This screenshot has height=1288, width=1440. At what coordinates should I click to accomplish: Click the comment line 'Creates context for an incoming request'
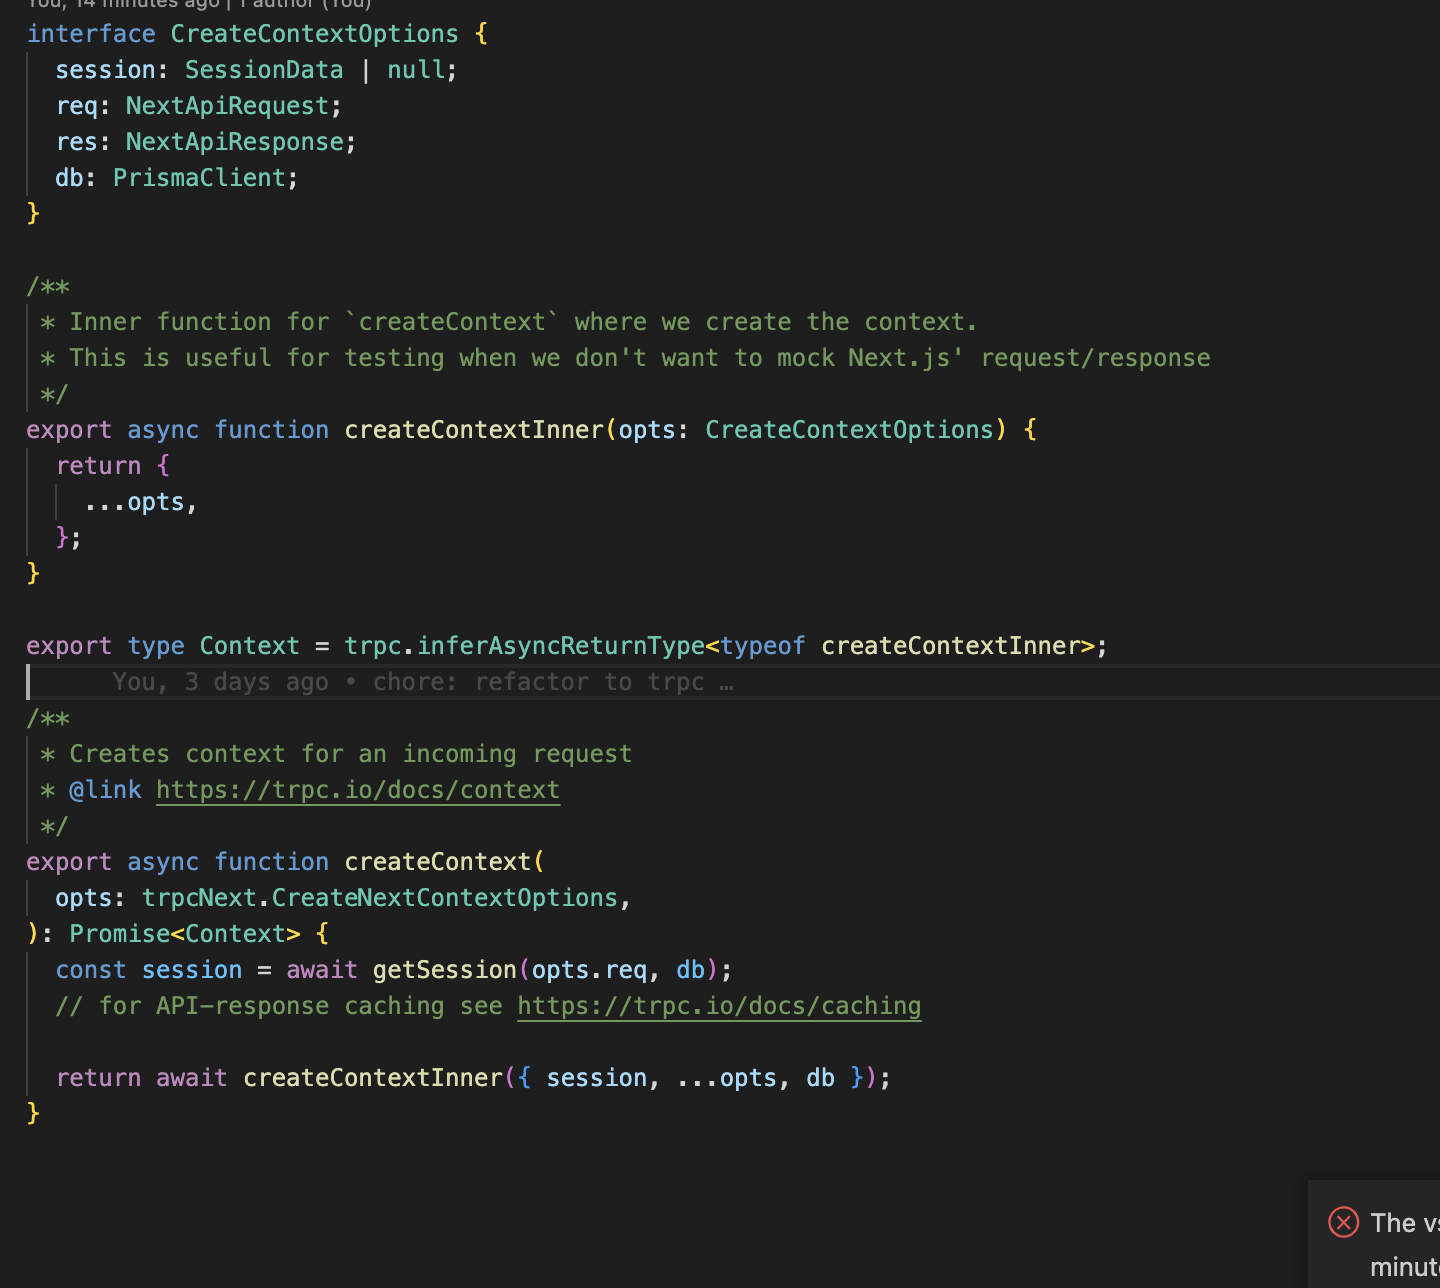pyautogui.click(x=336, y=754)
